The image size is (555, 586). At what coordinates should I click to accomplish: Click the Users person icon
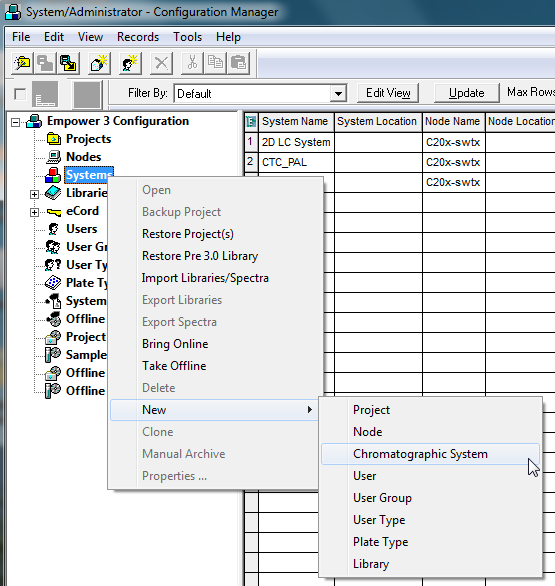54,229
